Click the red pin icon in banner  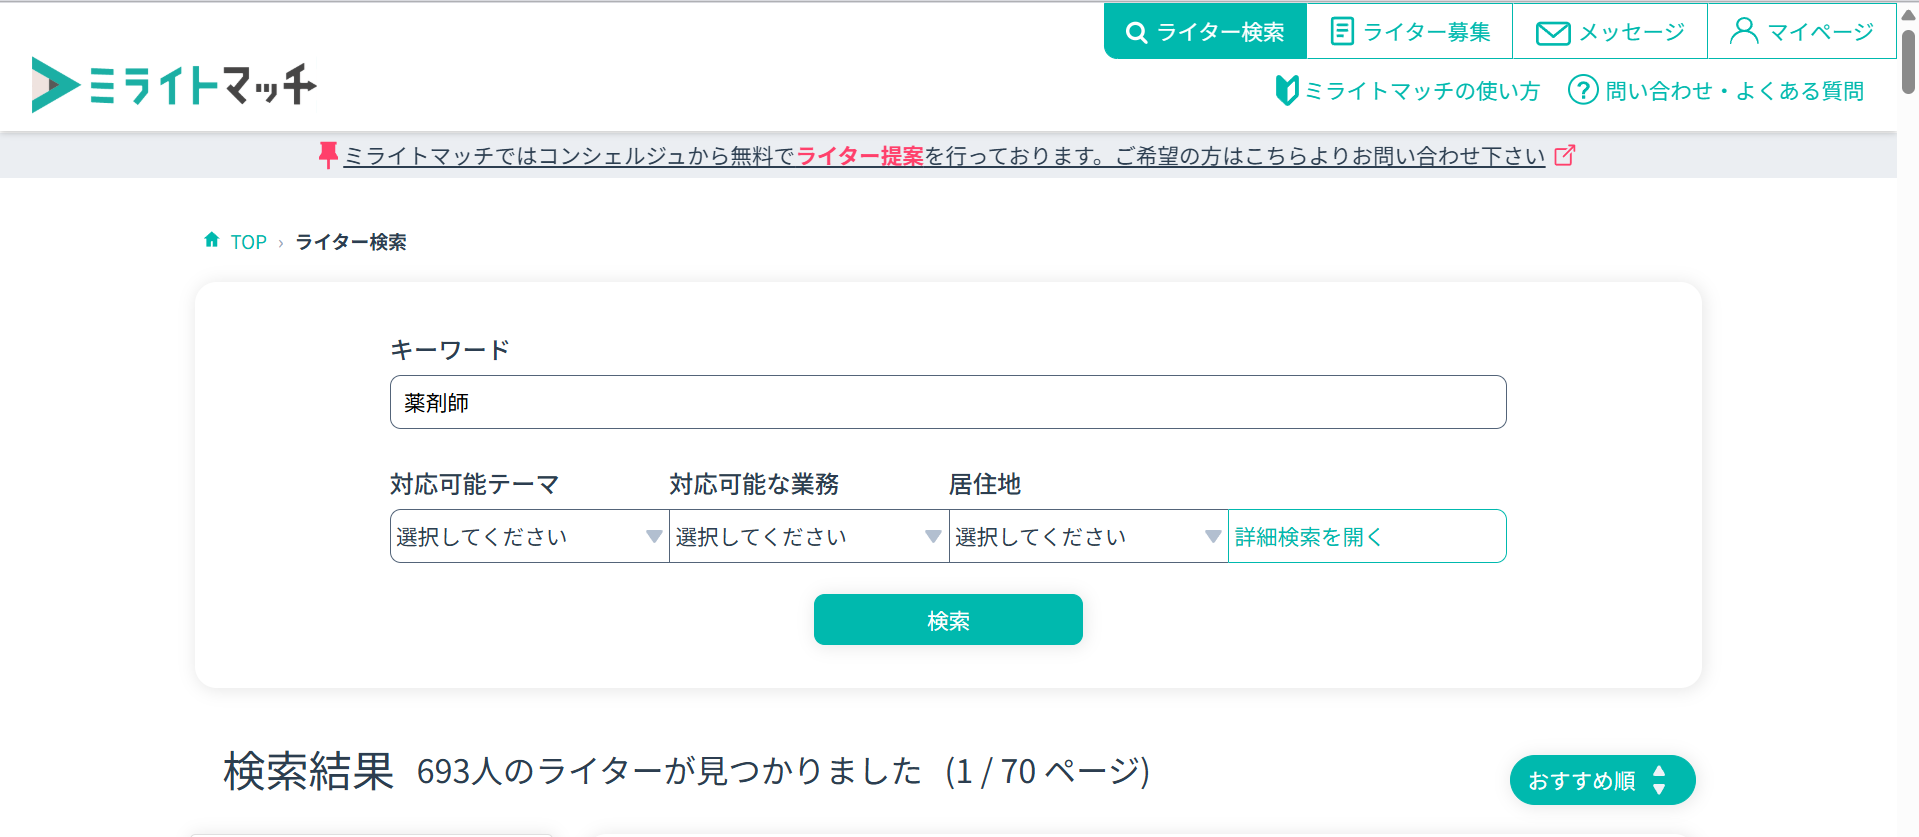coord(327,155)
